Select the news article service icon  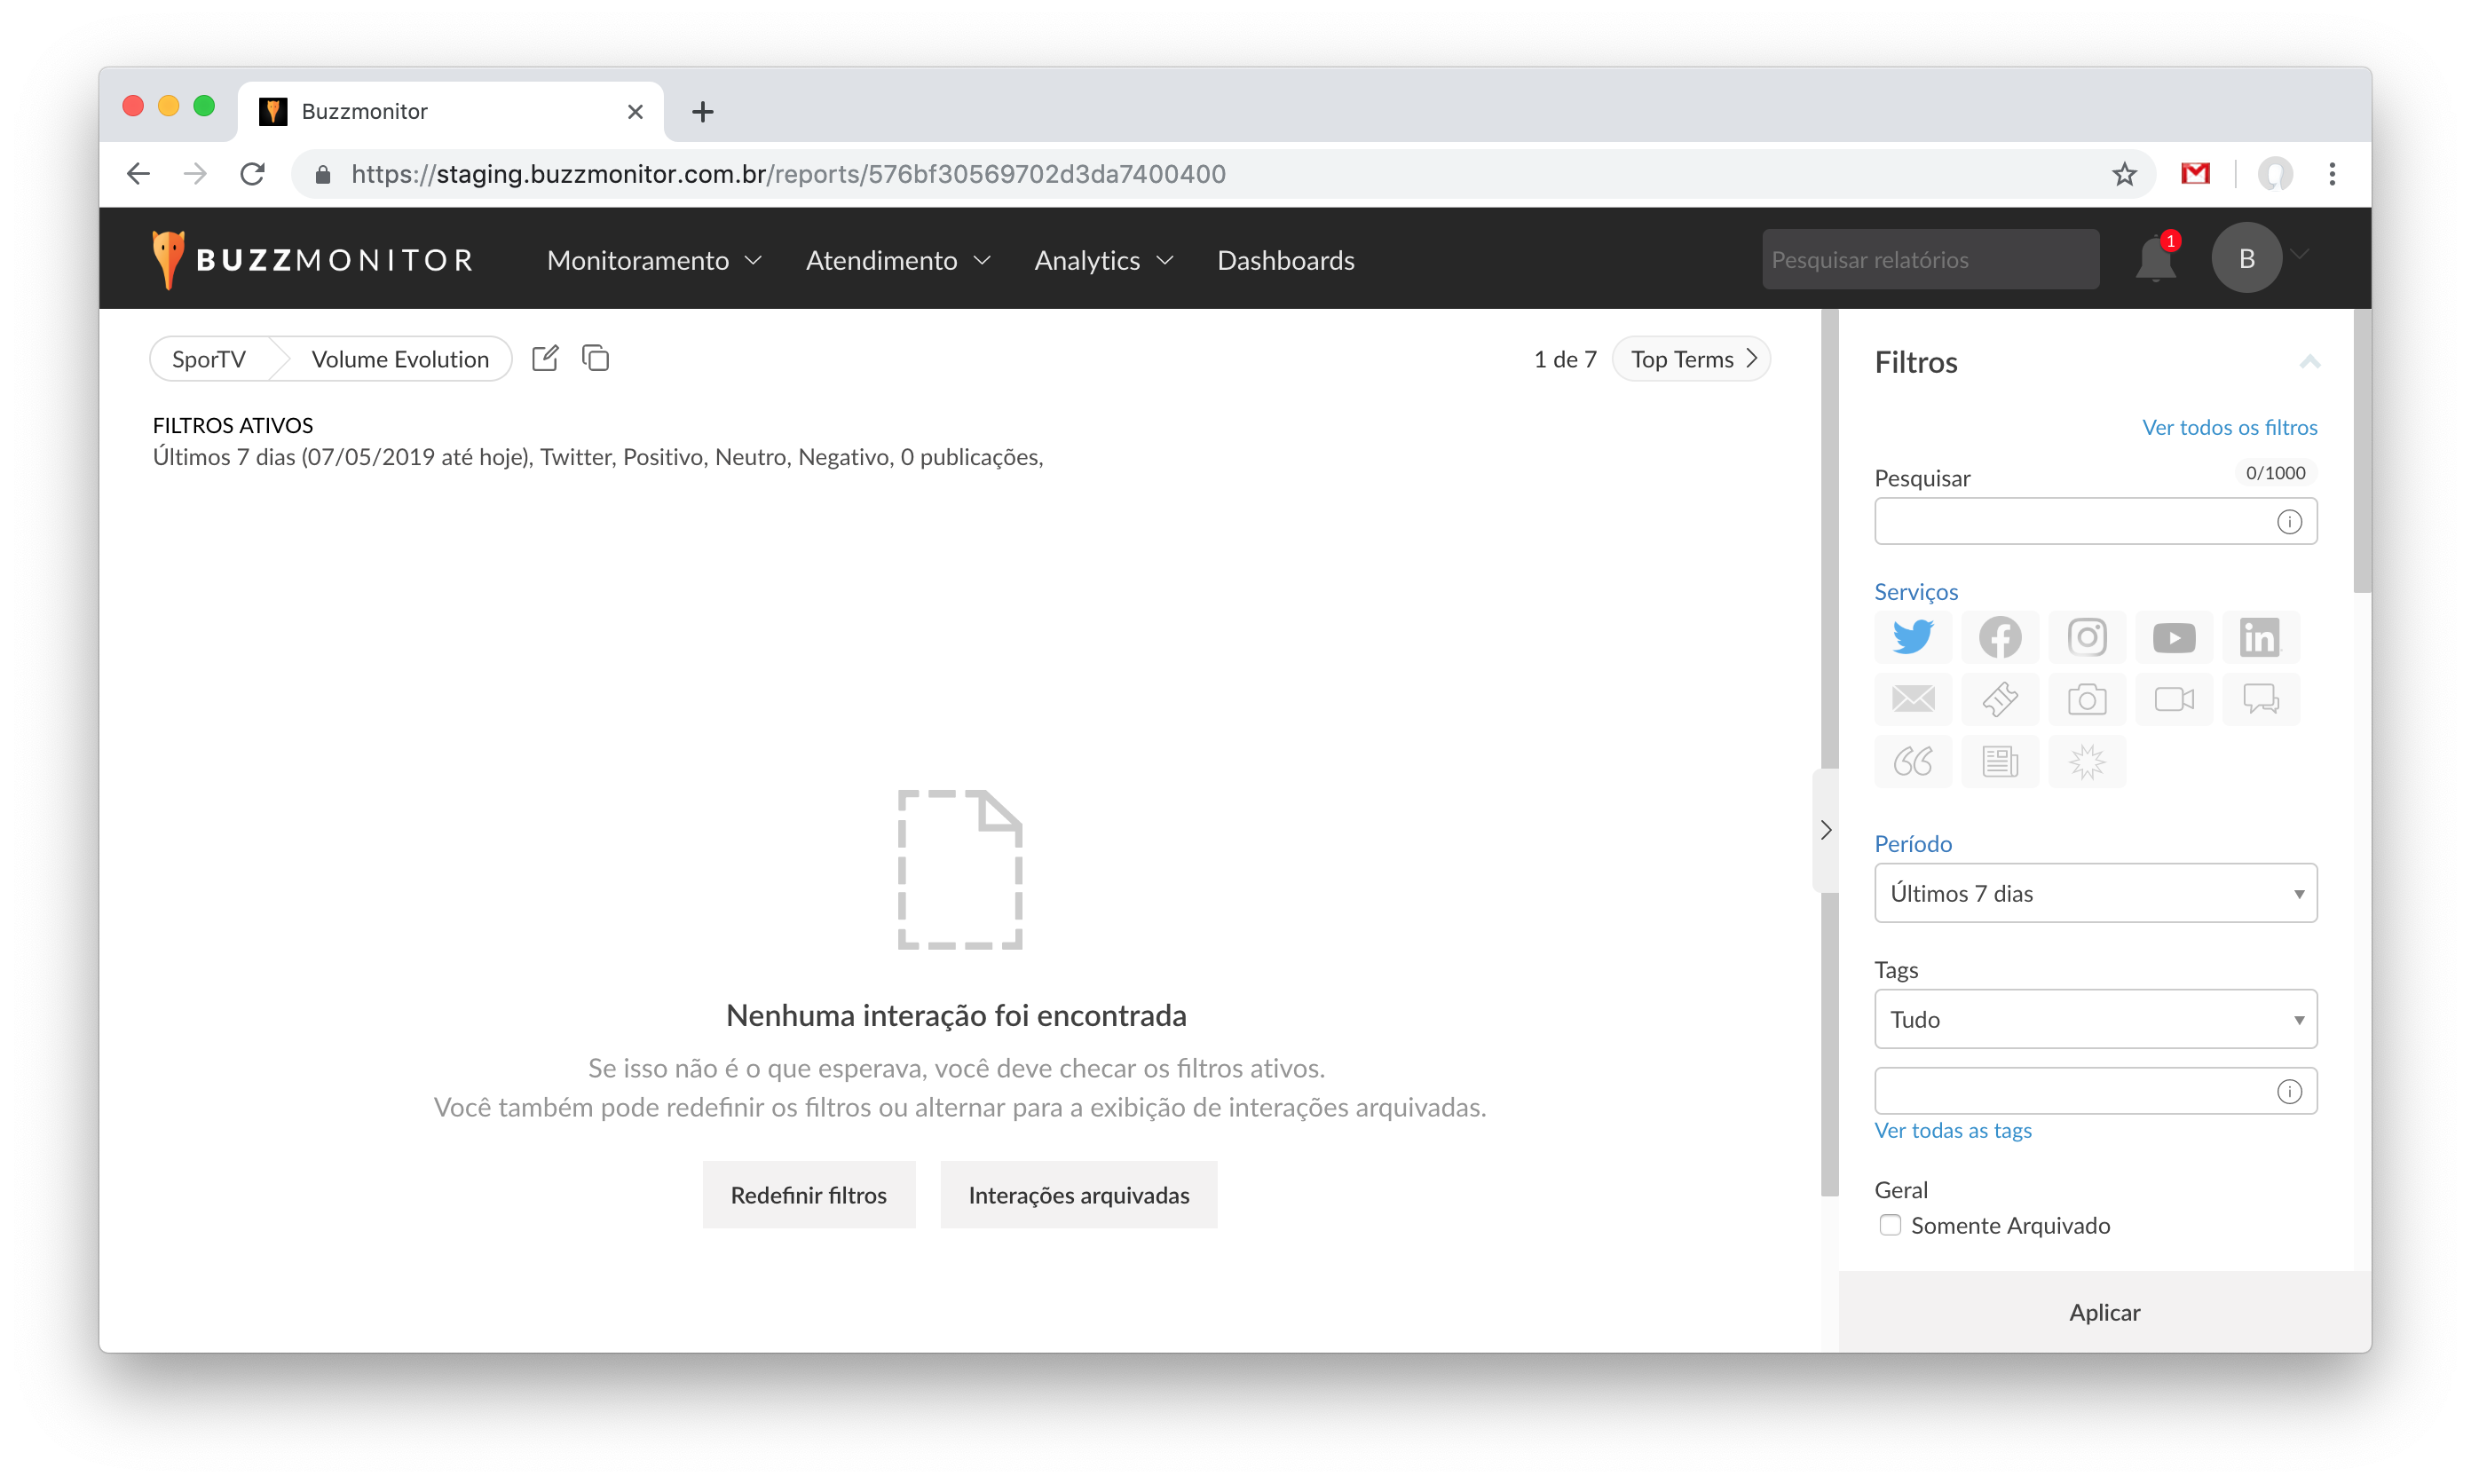(x=1999, y=762)
